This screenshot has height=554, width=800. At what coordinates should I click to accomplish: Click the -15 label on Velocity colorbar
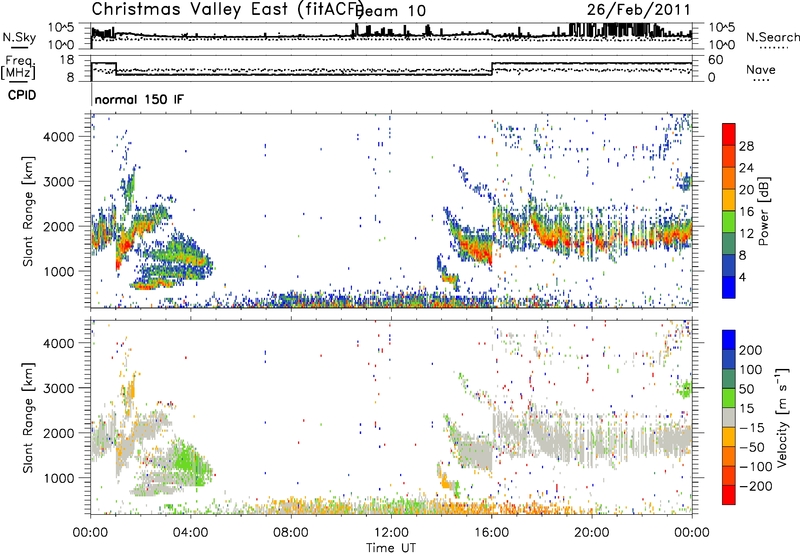click(x=751, y=427)
